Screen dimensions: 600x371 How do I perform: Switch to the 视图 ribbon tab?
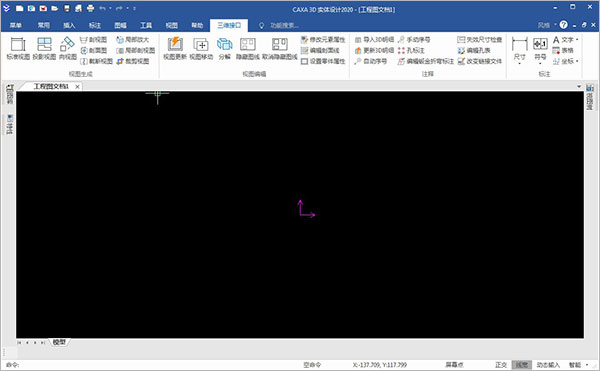(x=171, y=25)
